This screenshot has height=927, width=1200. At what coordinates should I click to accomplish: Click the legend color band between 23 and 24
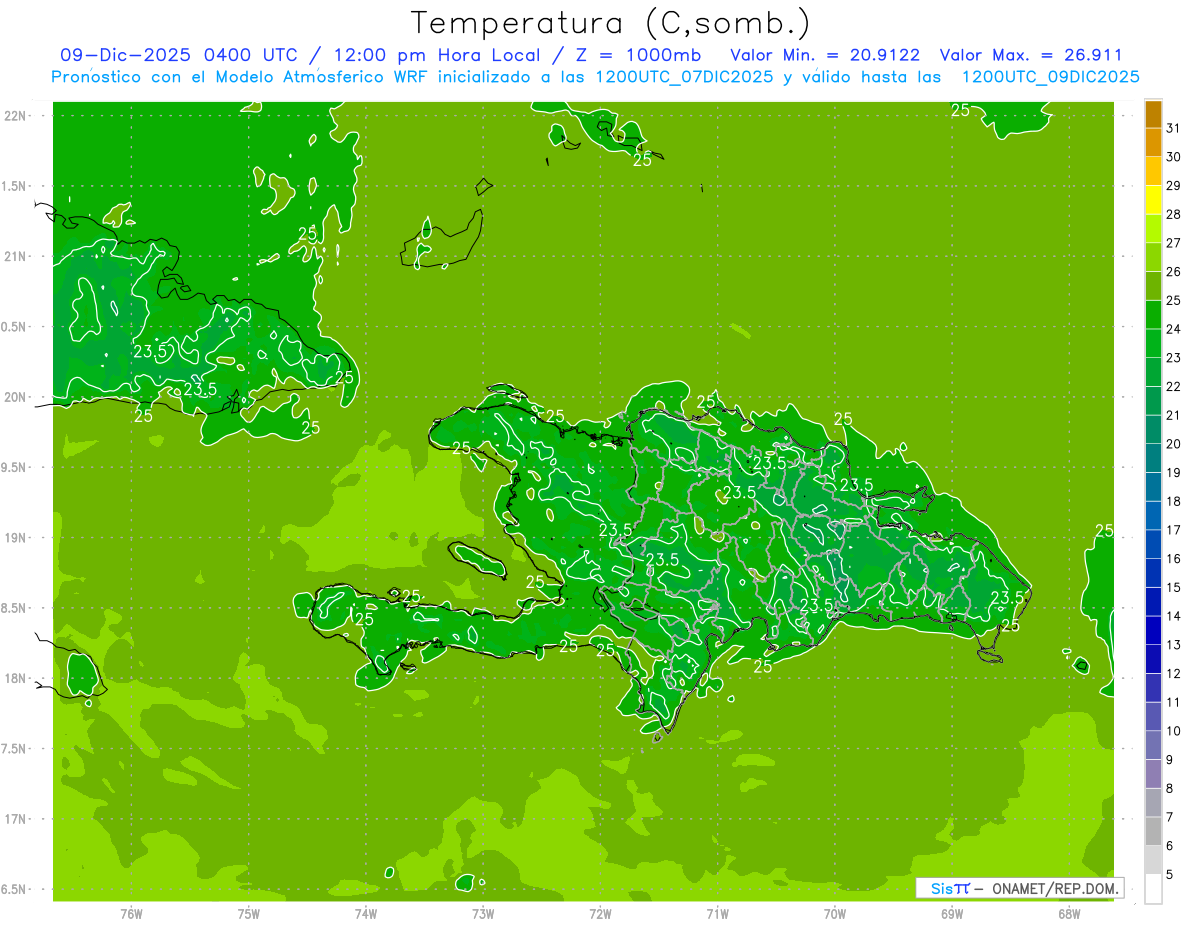tap(1153, 343)
